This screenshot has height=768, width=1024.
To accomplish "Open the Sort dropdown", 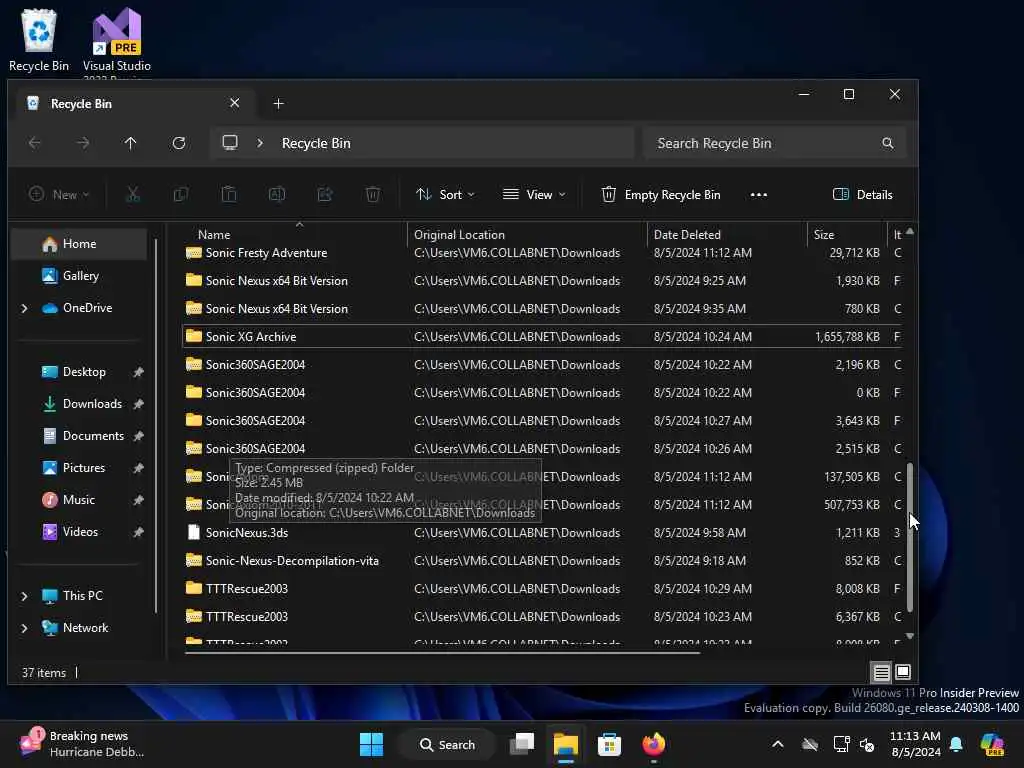I will (445, 195).
